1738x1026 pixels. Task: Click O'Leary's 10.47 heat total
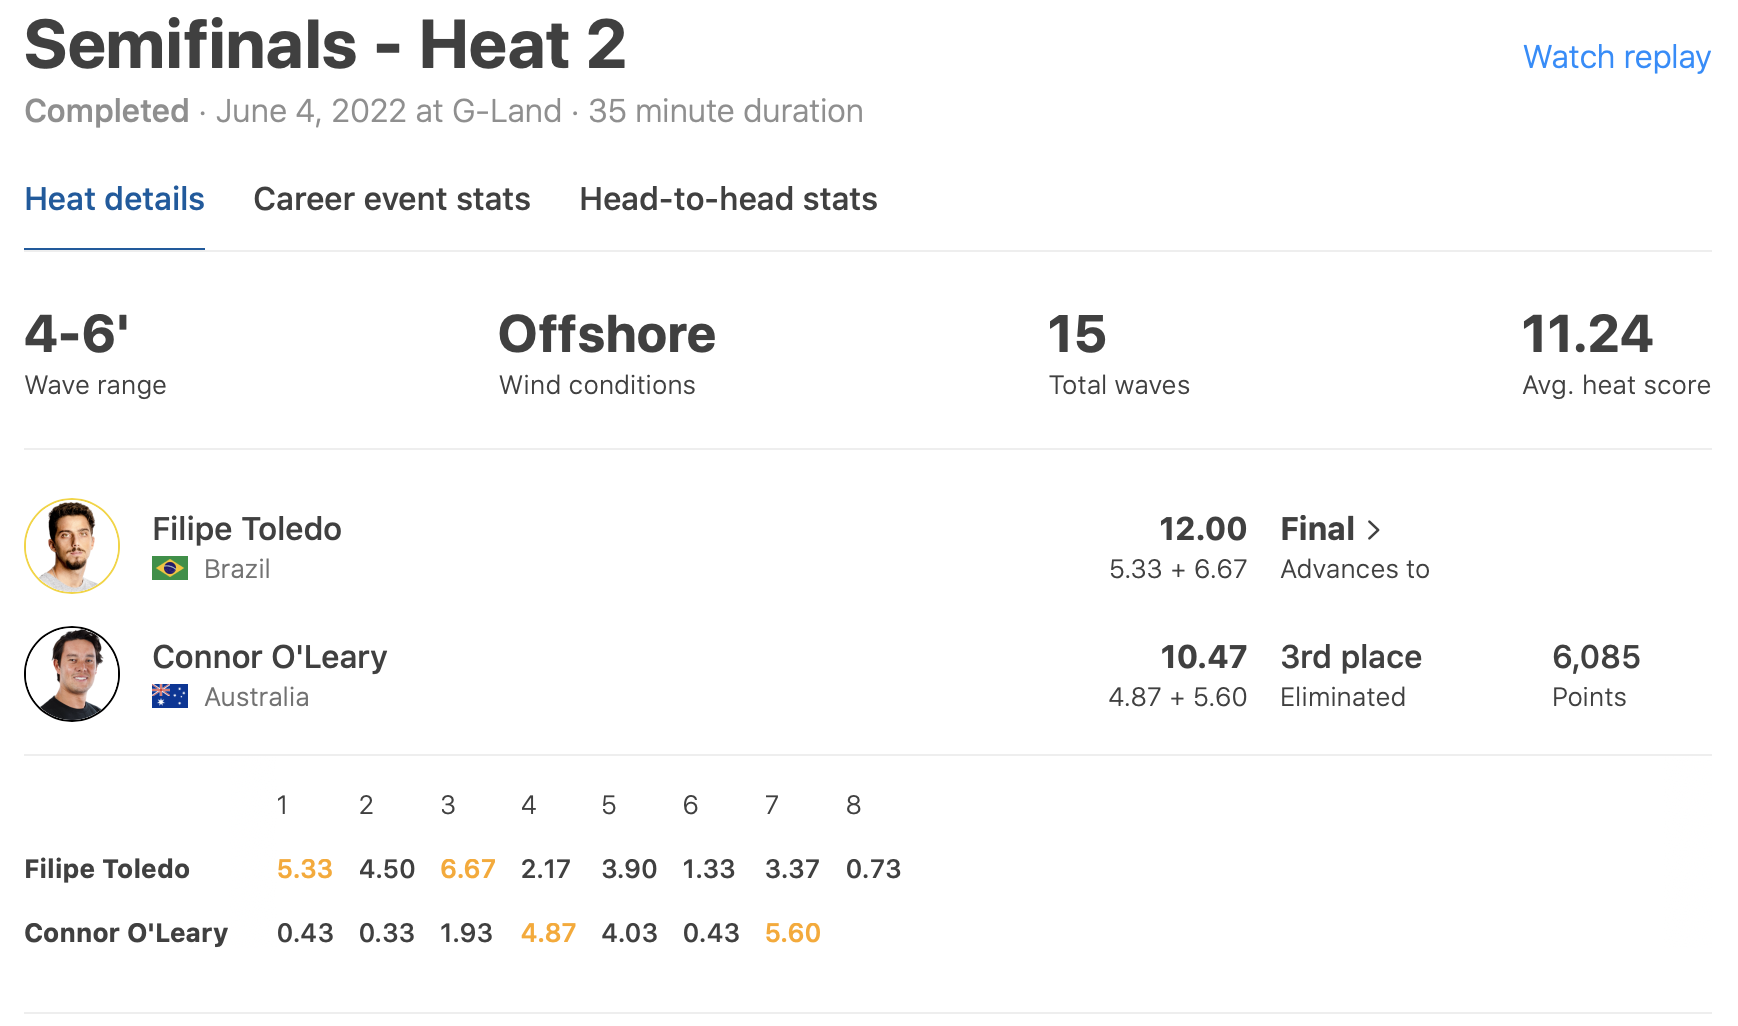point(1203,657)
